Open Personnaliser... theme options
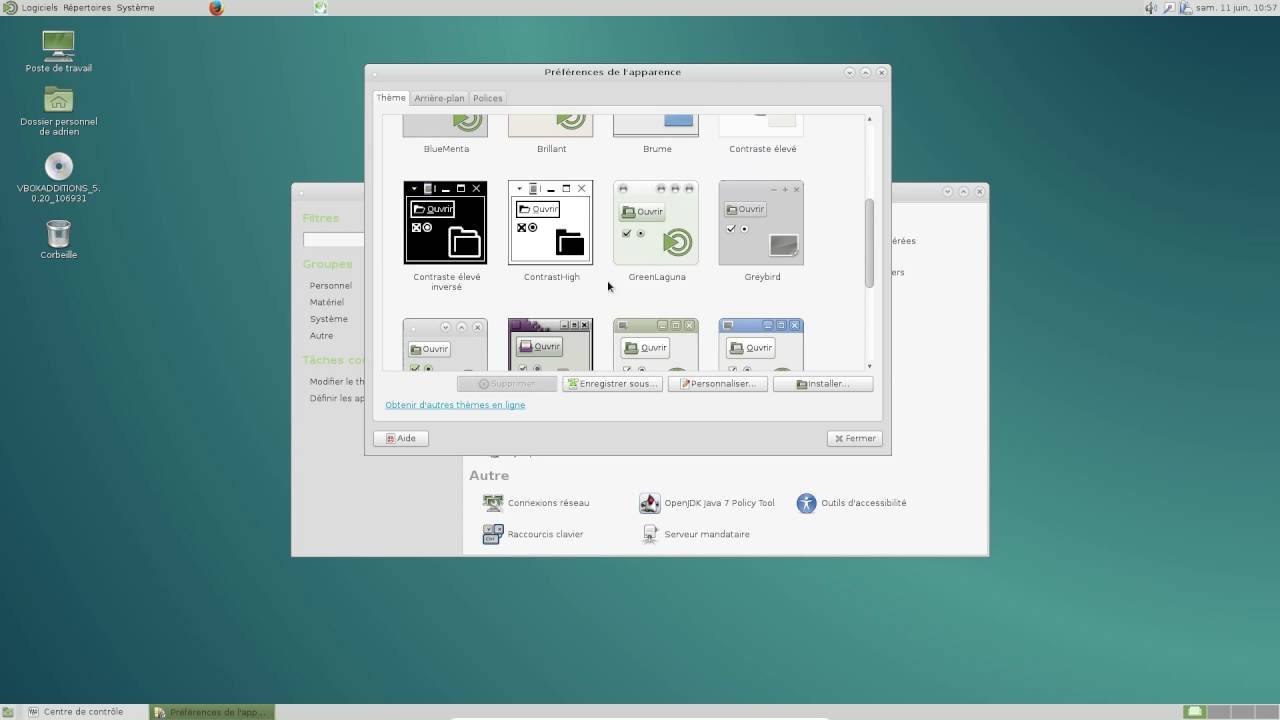This screenshot has height=720, width=1280. pos(718,384)
